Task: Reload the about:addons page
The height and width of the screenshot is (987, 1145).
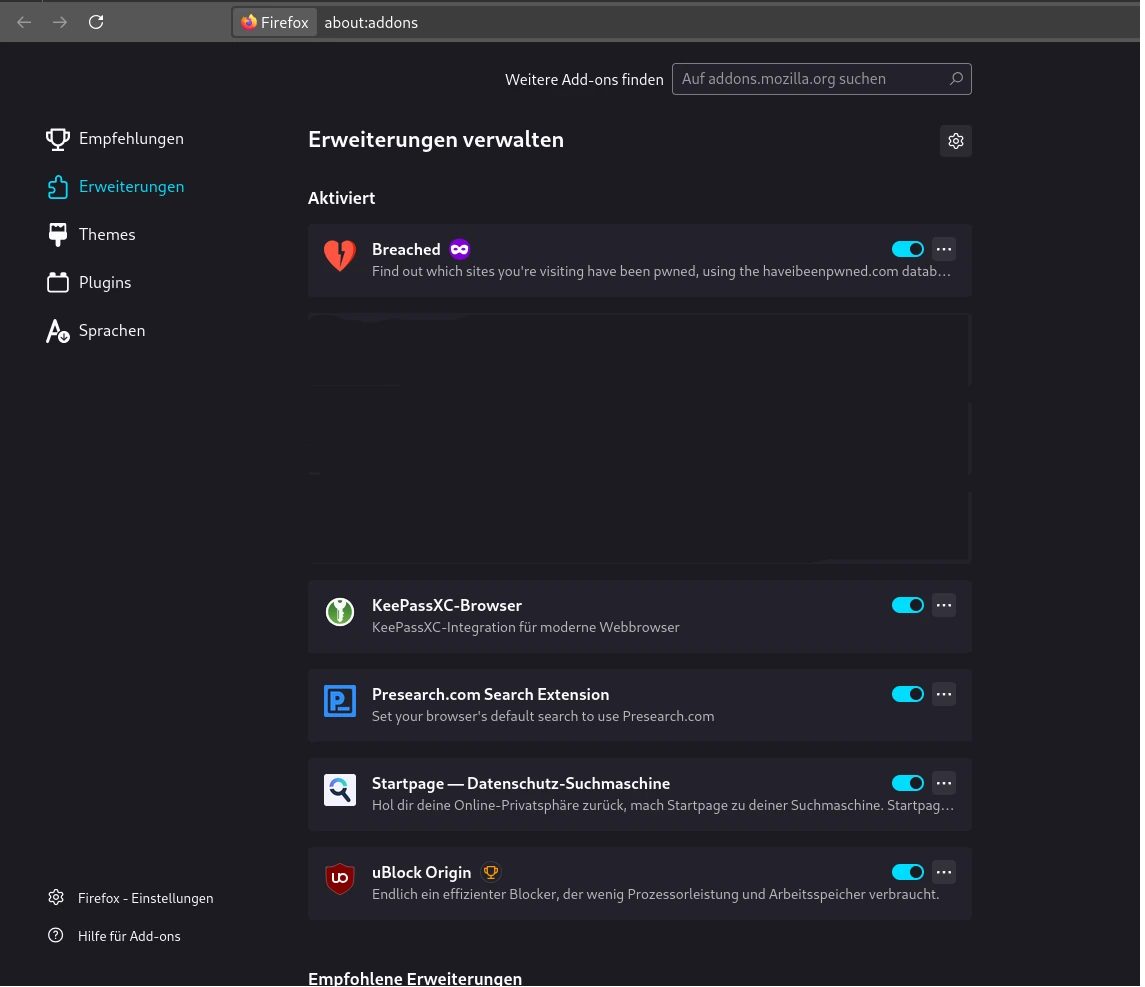Action: click(96, 22)
